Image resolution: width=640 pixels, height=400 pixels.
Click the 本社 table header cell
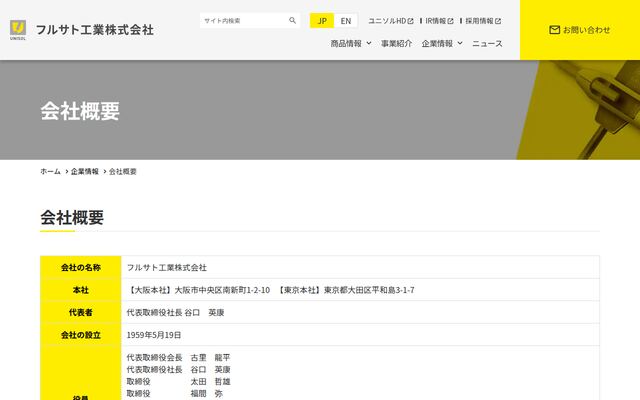[81, 290]
